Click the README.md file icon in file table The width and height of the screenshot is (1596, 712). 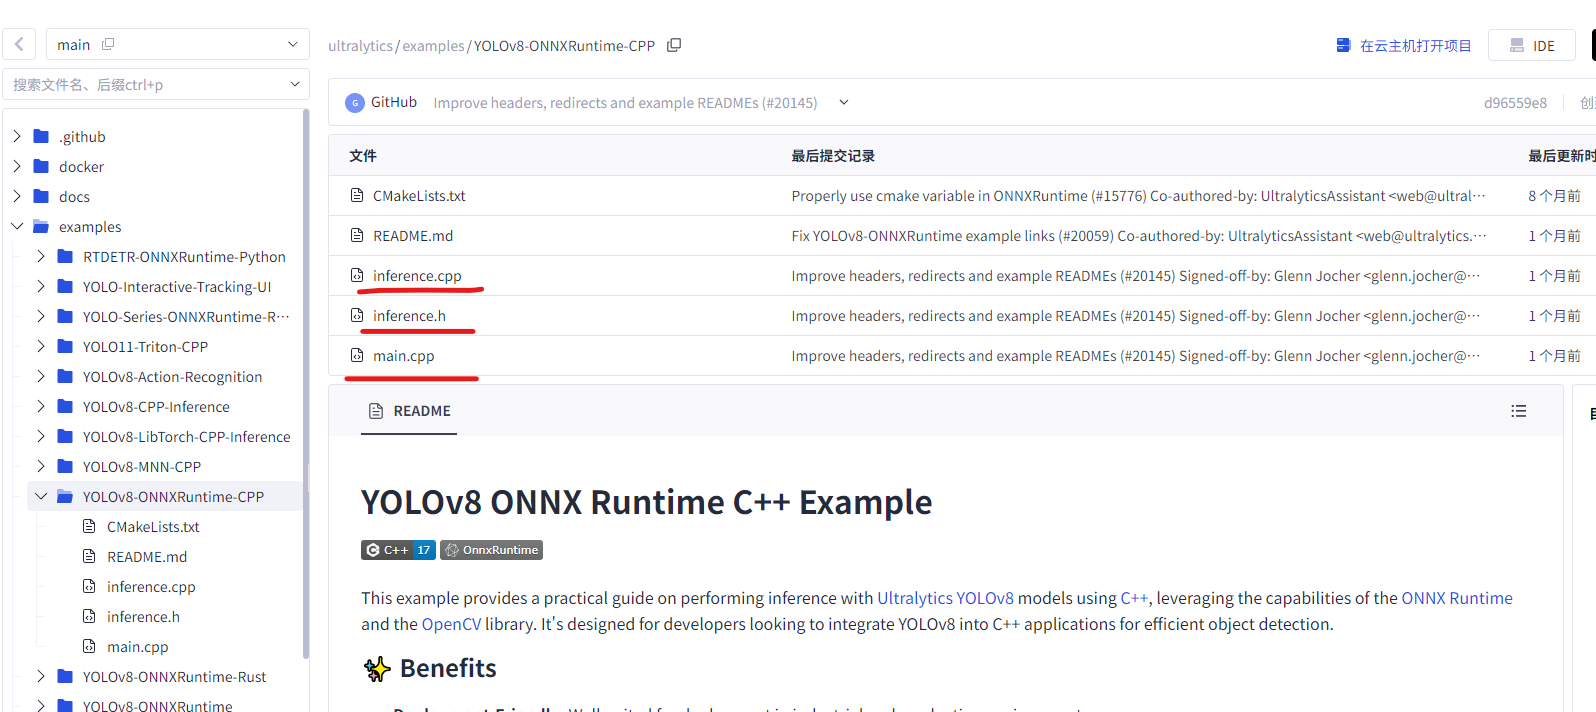tap(357, 235)
